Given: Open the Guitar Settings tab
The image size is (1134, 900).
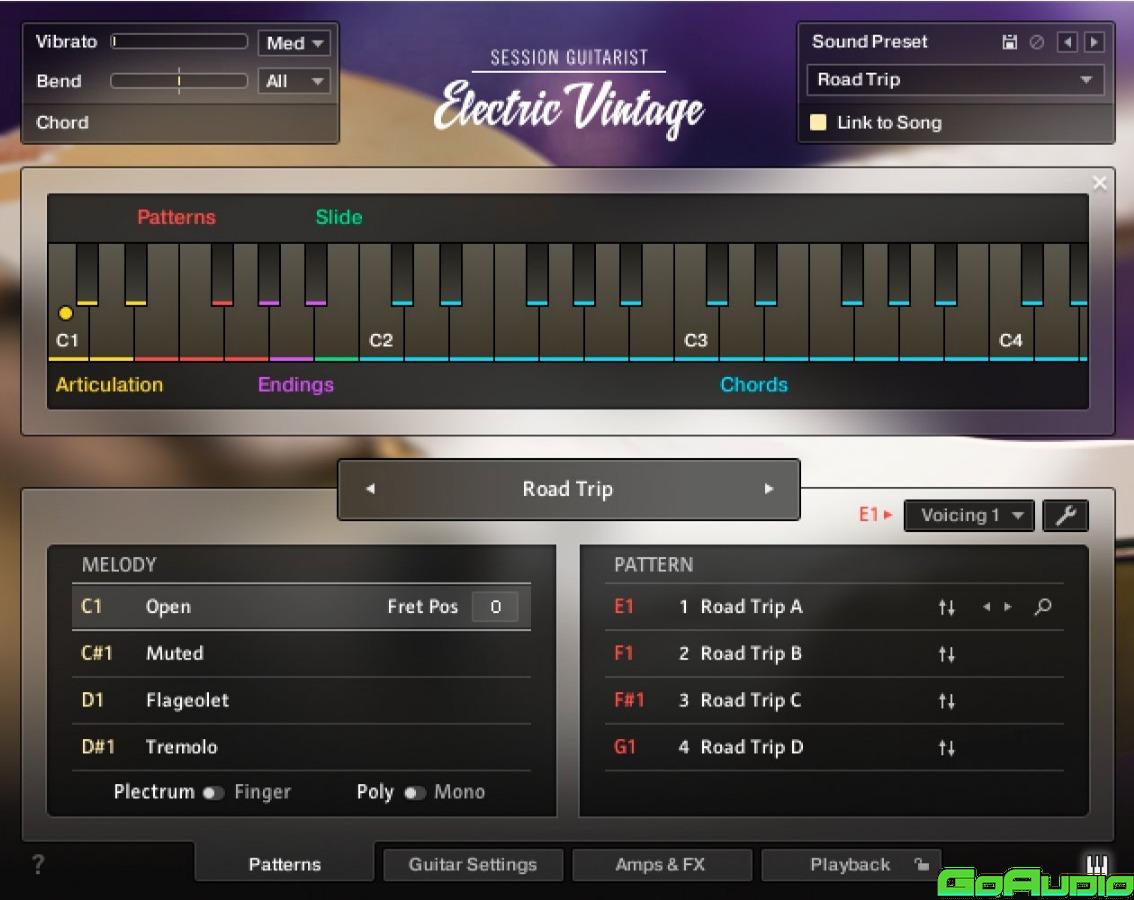Looking at the screenshot, I should pyautogui.click(x=473, y=864).
